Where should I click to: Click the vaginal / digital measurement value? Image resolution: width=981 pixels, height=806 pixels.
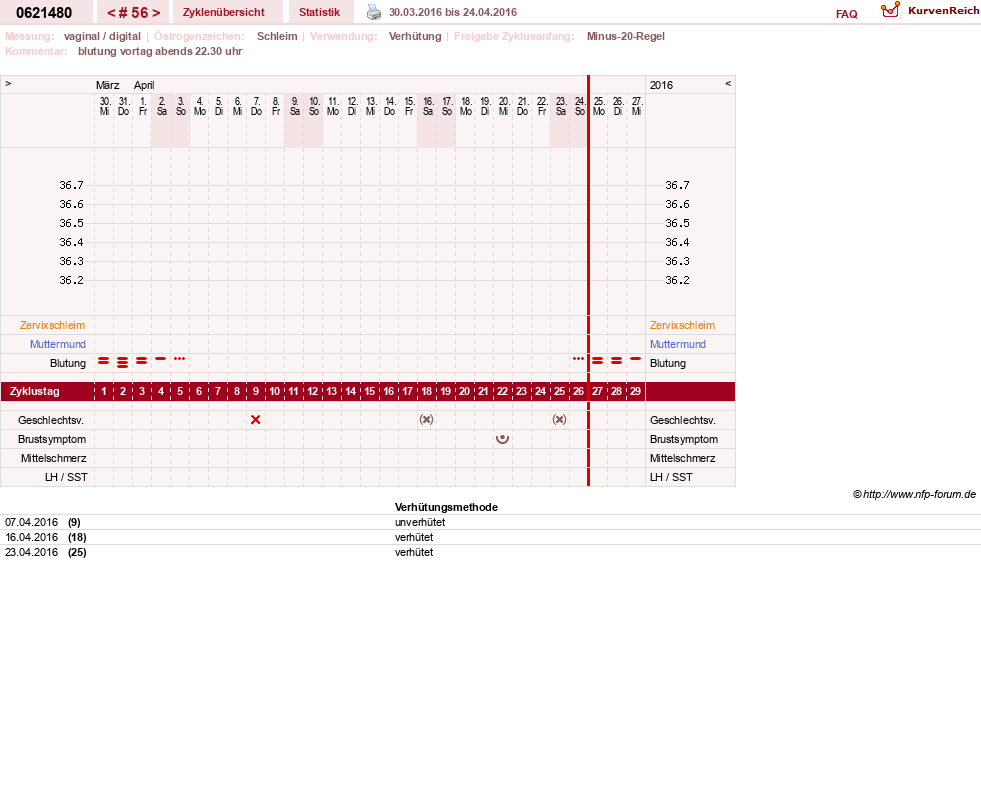102,36
